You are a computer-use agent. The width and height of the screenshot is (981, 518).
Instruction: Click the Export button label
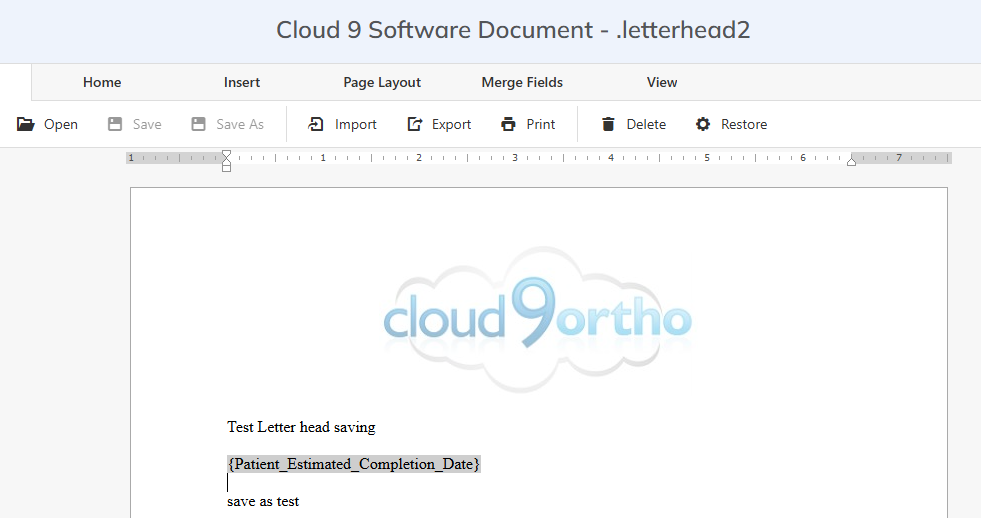pyautogui.click(x=451, y=124)
